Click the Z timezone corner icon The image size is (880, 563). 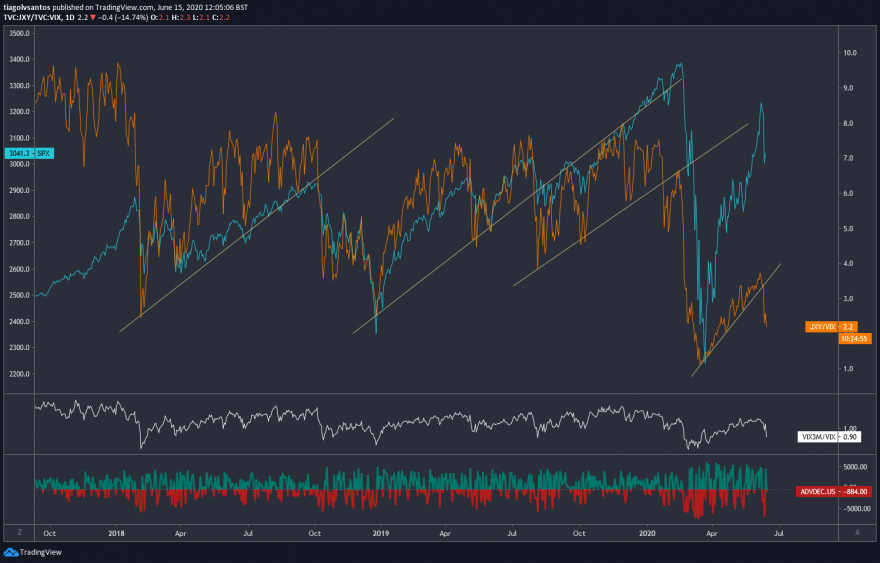pos(20,533)
